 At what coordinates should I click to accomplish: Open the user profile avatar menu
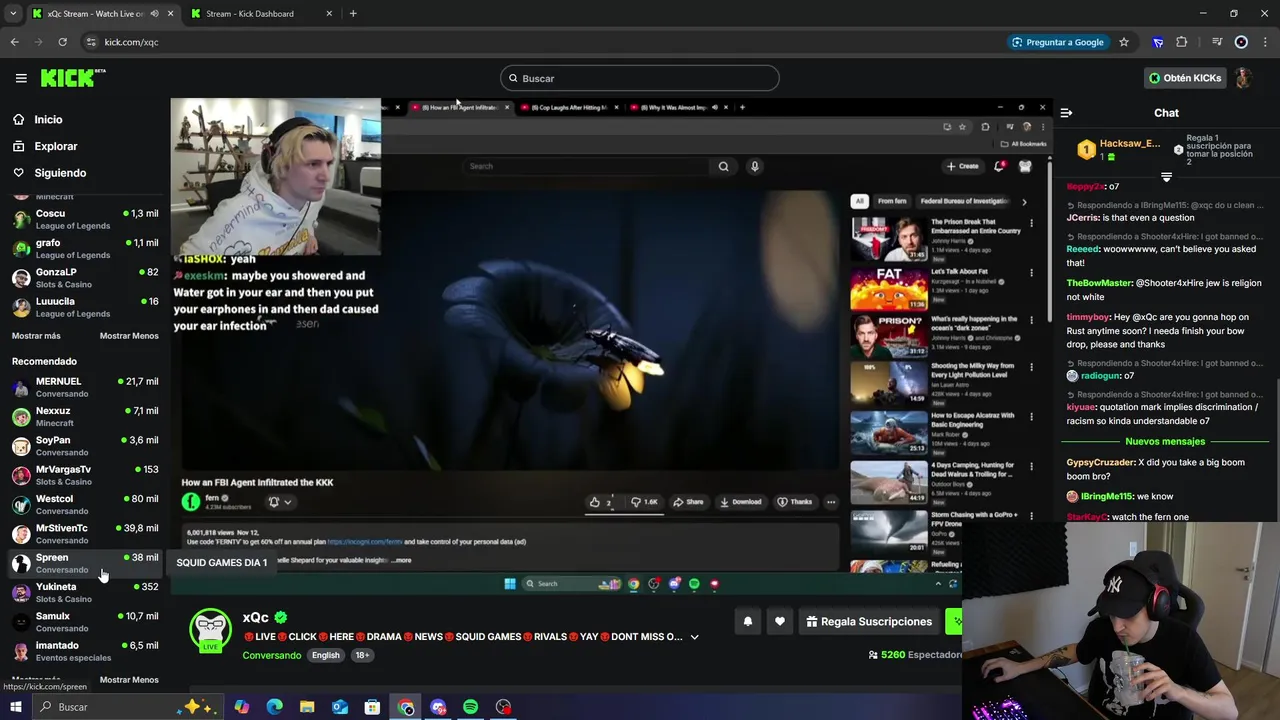point(1243,78)
